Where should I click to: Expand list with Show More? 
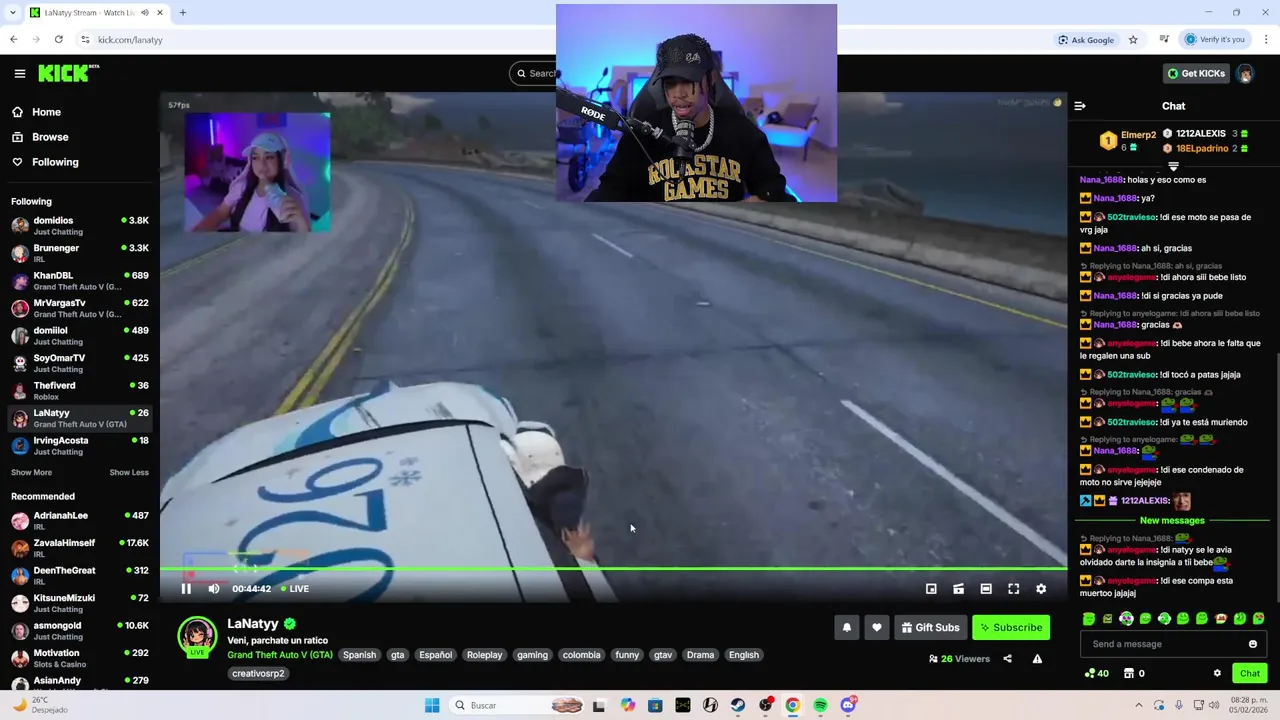click(x=31, y=472)
